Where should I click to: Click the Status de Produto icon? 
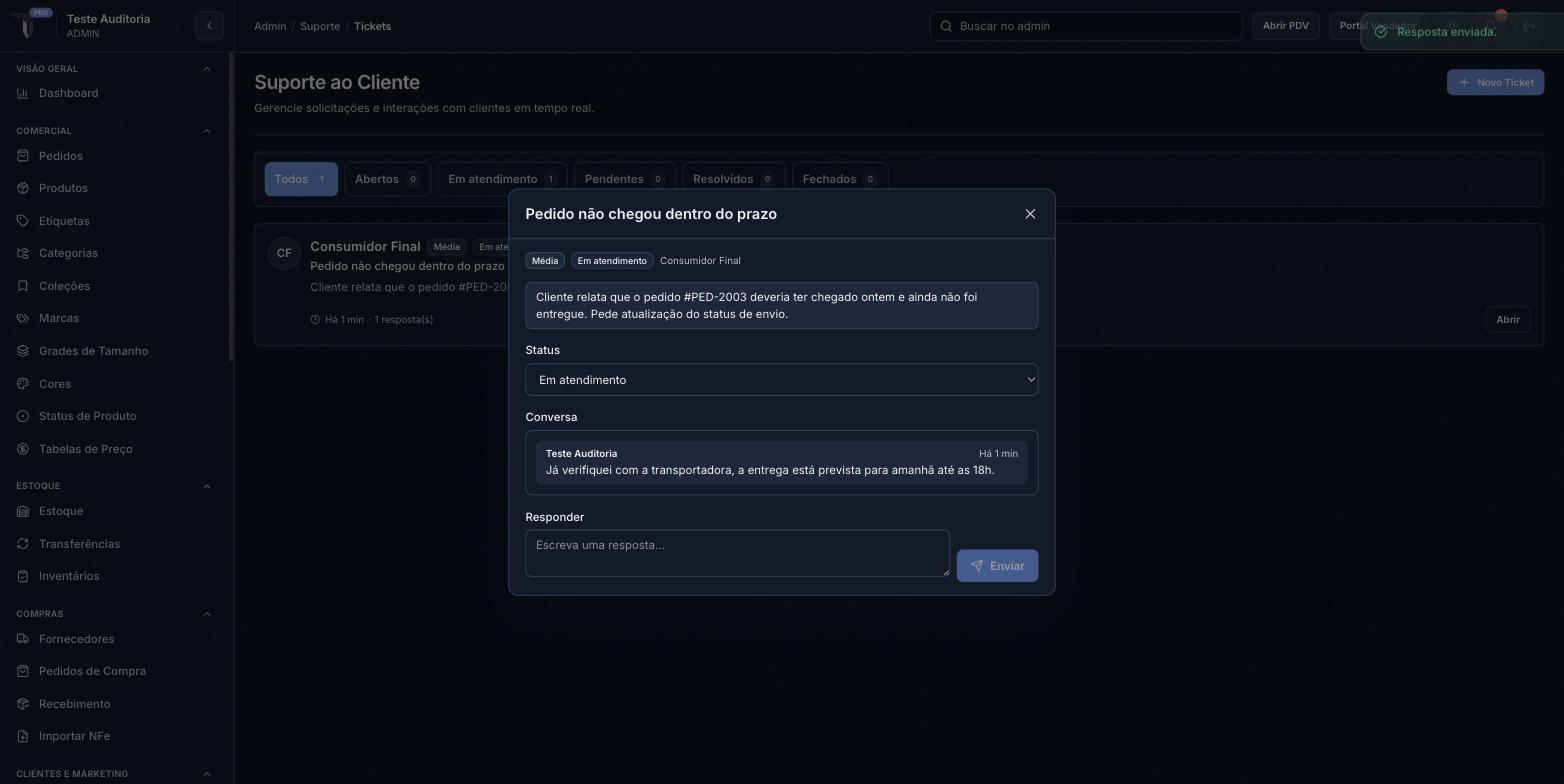pyautogui.click(x=23, y=416)
